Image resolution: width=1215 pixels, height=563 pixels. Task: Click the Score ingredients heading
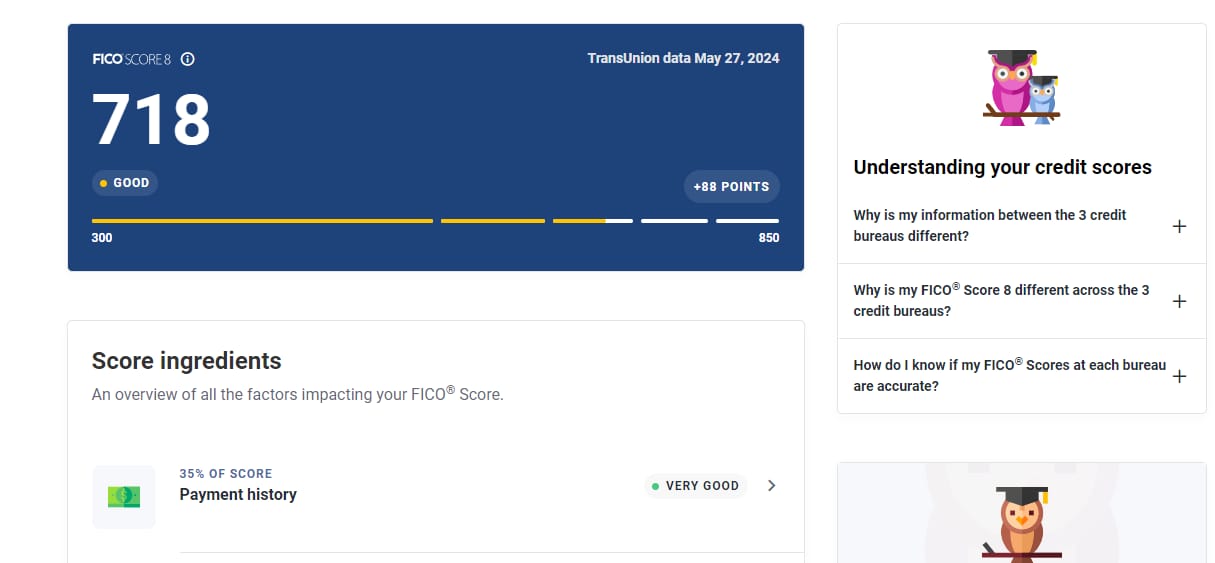(186, 360)
